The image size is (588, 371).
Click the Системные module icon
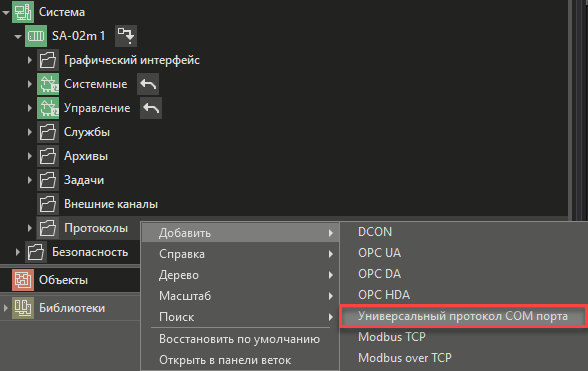coord(48,84)
